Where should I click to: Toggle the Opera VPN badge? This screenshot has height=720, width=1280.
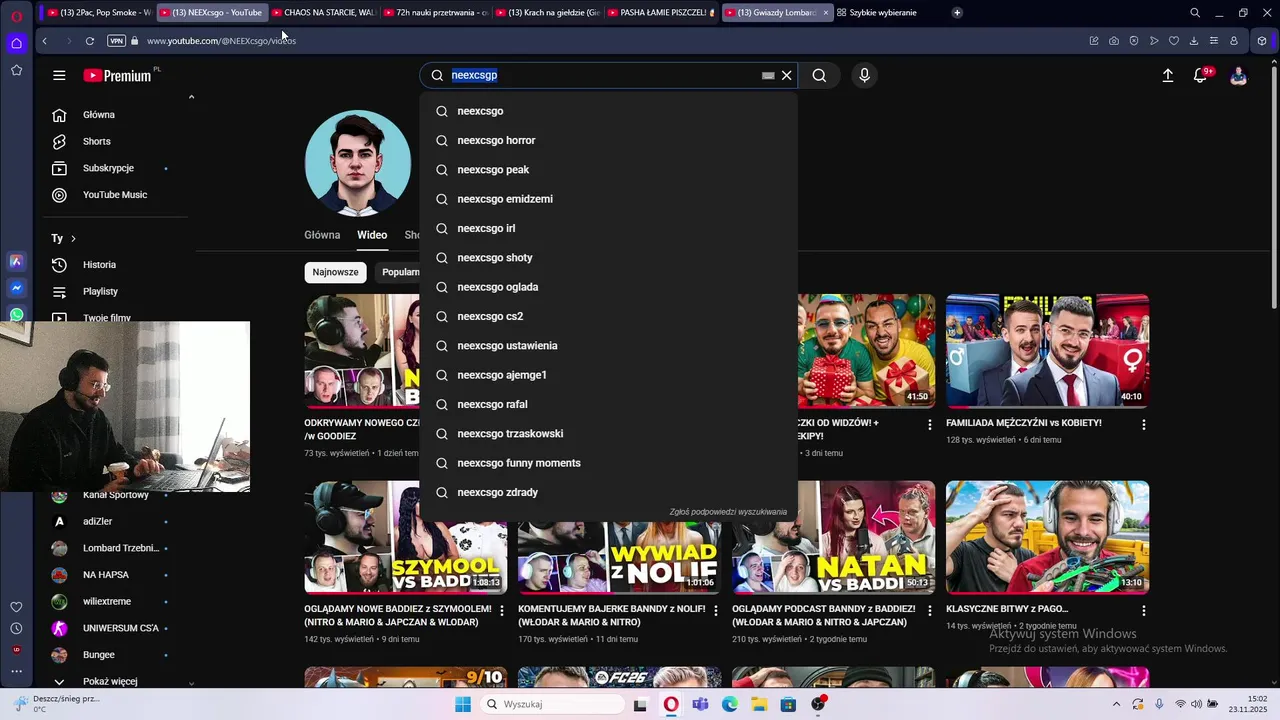click(117, 41)
